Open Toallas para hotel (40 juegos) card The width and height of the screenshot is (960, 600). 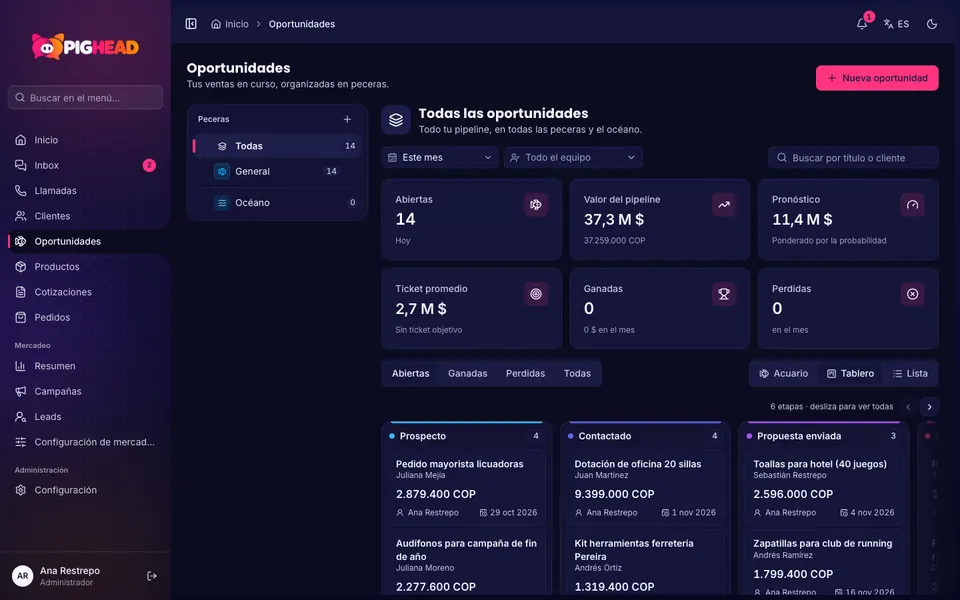(823, 487)
